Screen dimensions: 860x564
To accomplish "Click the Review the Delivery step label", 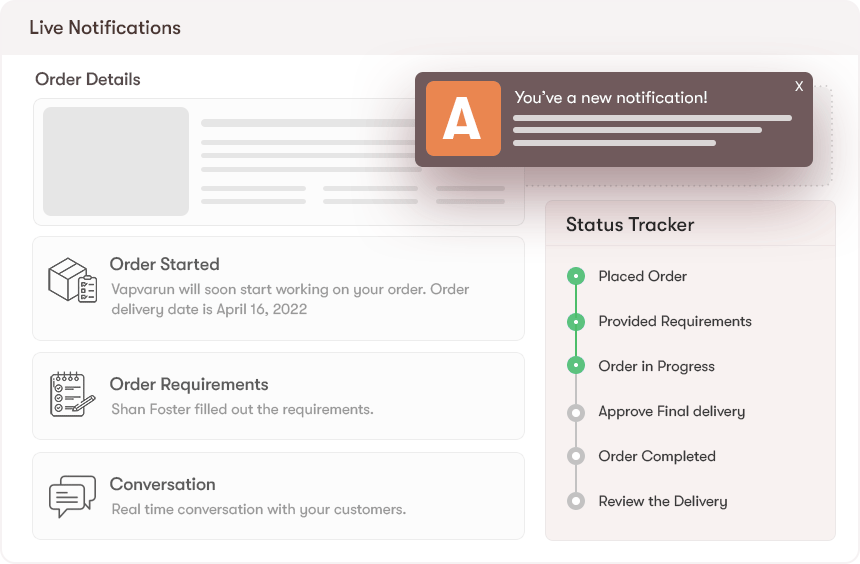I will pyautogui.click(x=662, y=501).
